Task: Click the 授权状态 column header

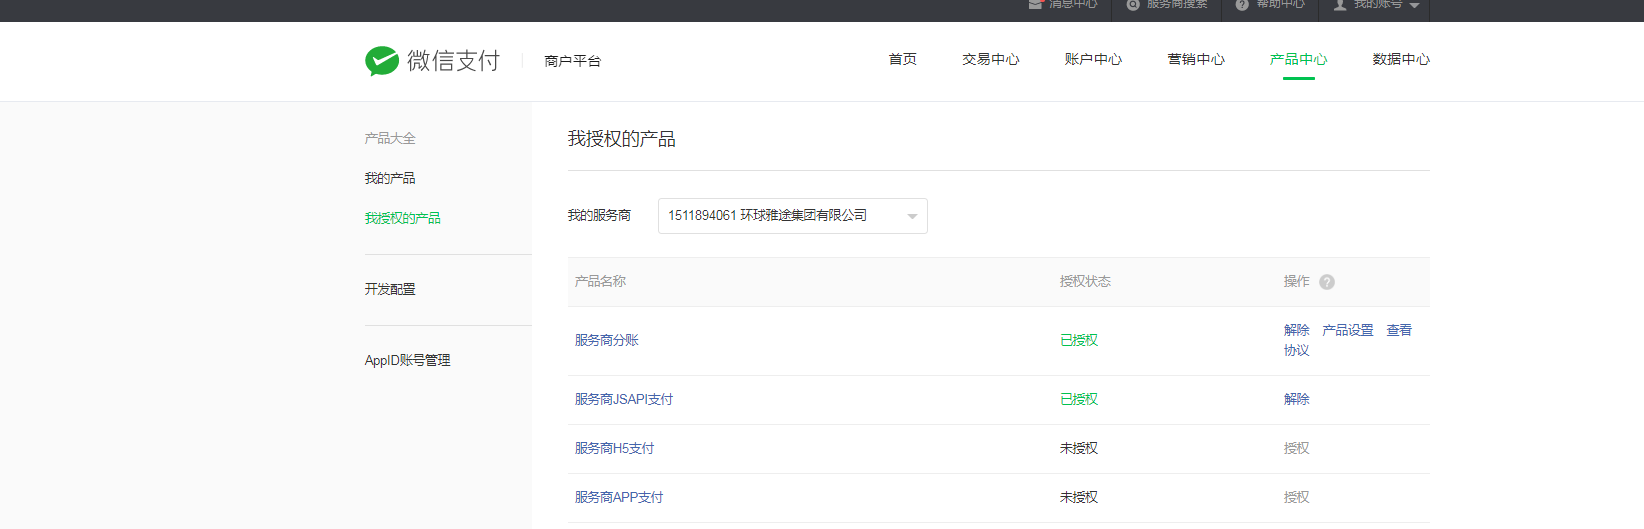Action: tap(1085, 281)
